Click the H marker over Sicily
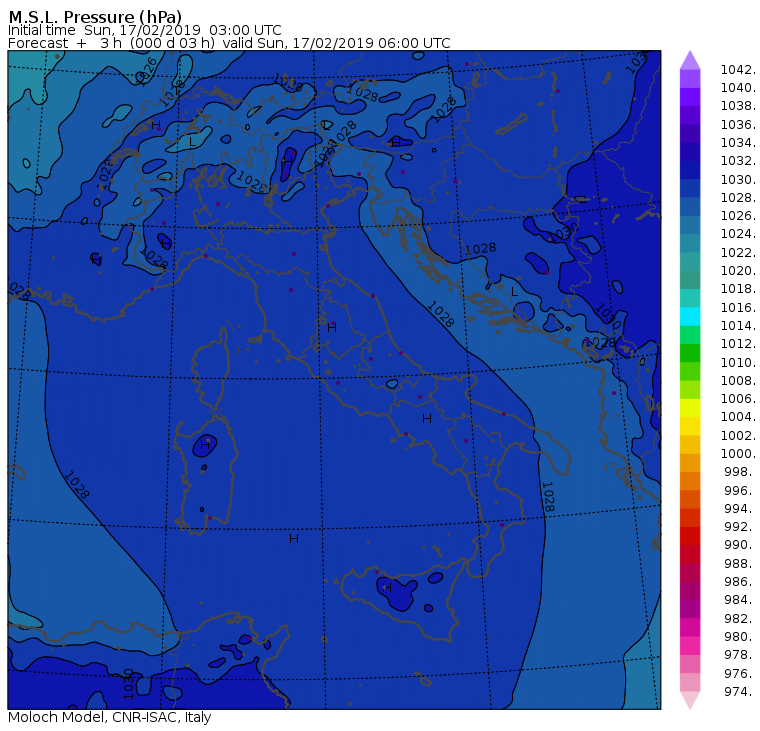 (387, 588)
